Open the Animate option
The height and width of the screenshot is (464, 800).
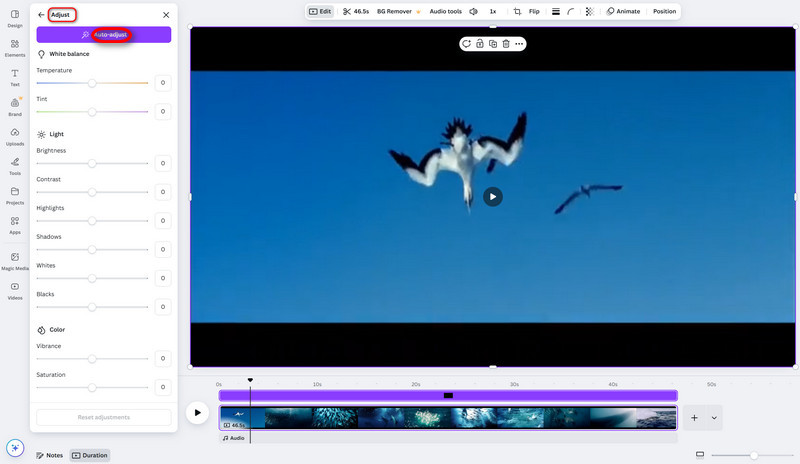(623, 11)
